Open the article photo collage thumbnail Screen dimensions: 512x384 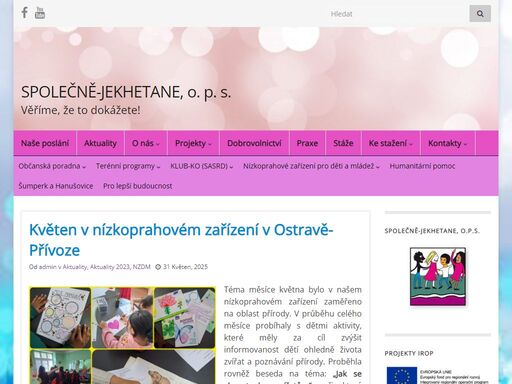click(122, 335)
